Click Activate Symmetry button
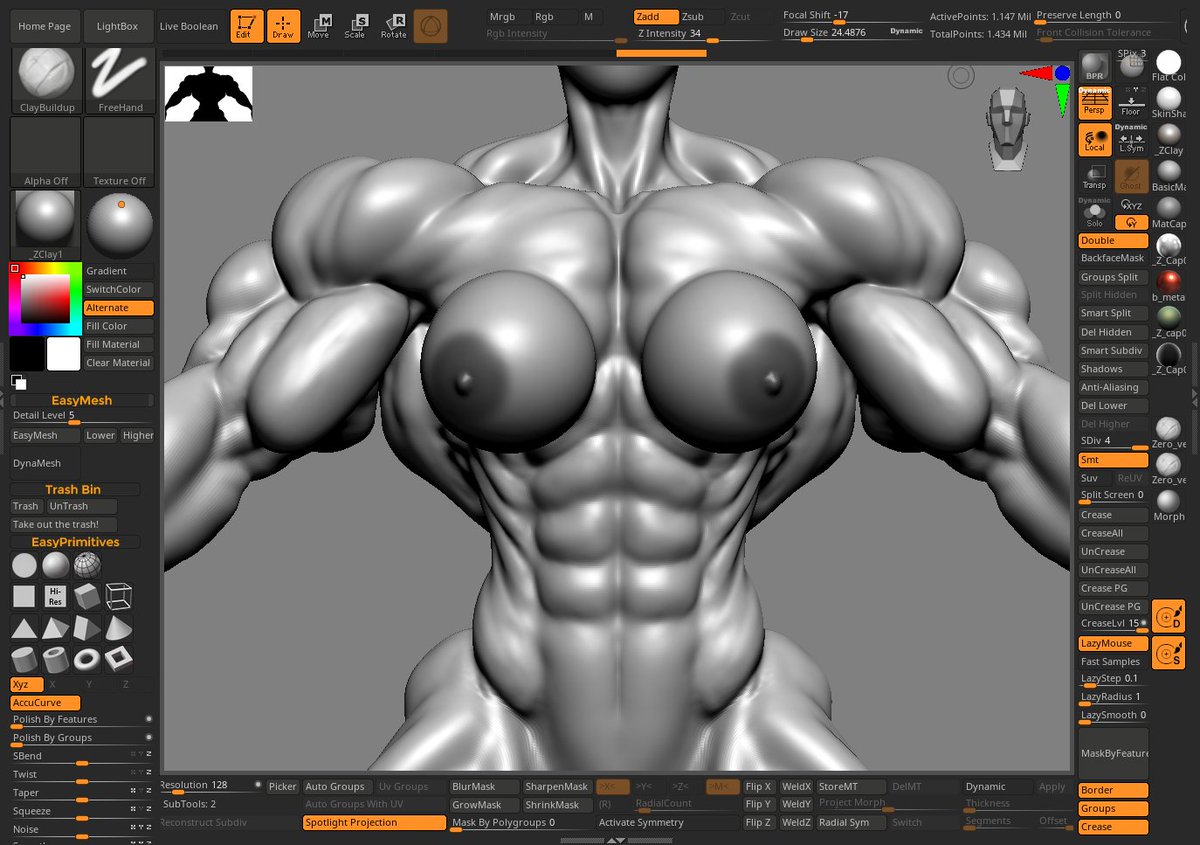The width and height of the screenshot is (1200, 845). pos(641,822)
